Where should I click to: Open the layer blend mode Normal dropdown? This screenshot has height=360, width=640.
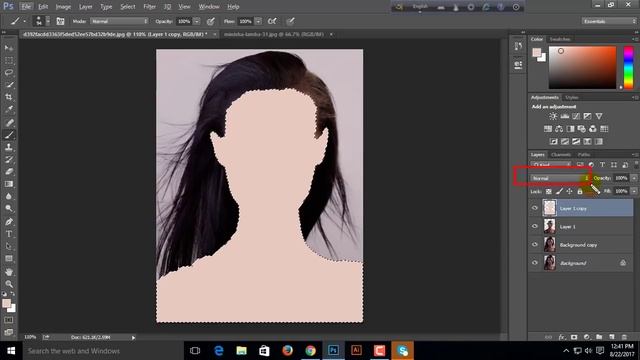click(560, 178)
